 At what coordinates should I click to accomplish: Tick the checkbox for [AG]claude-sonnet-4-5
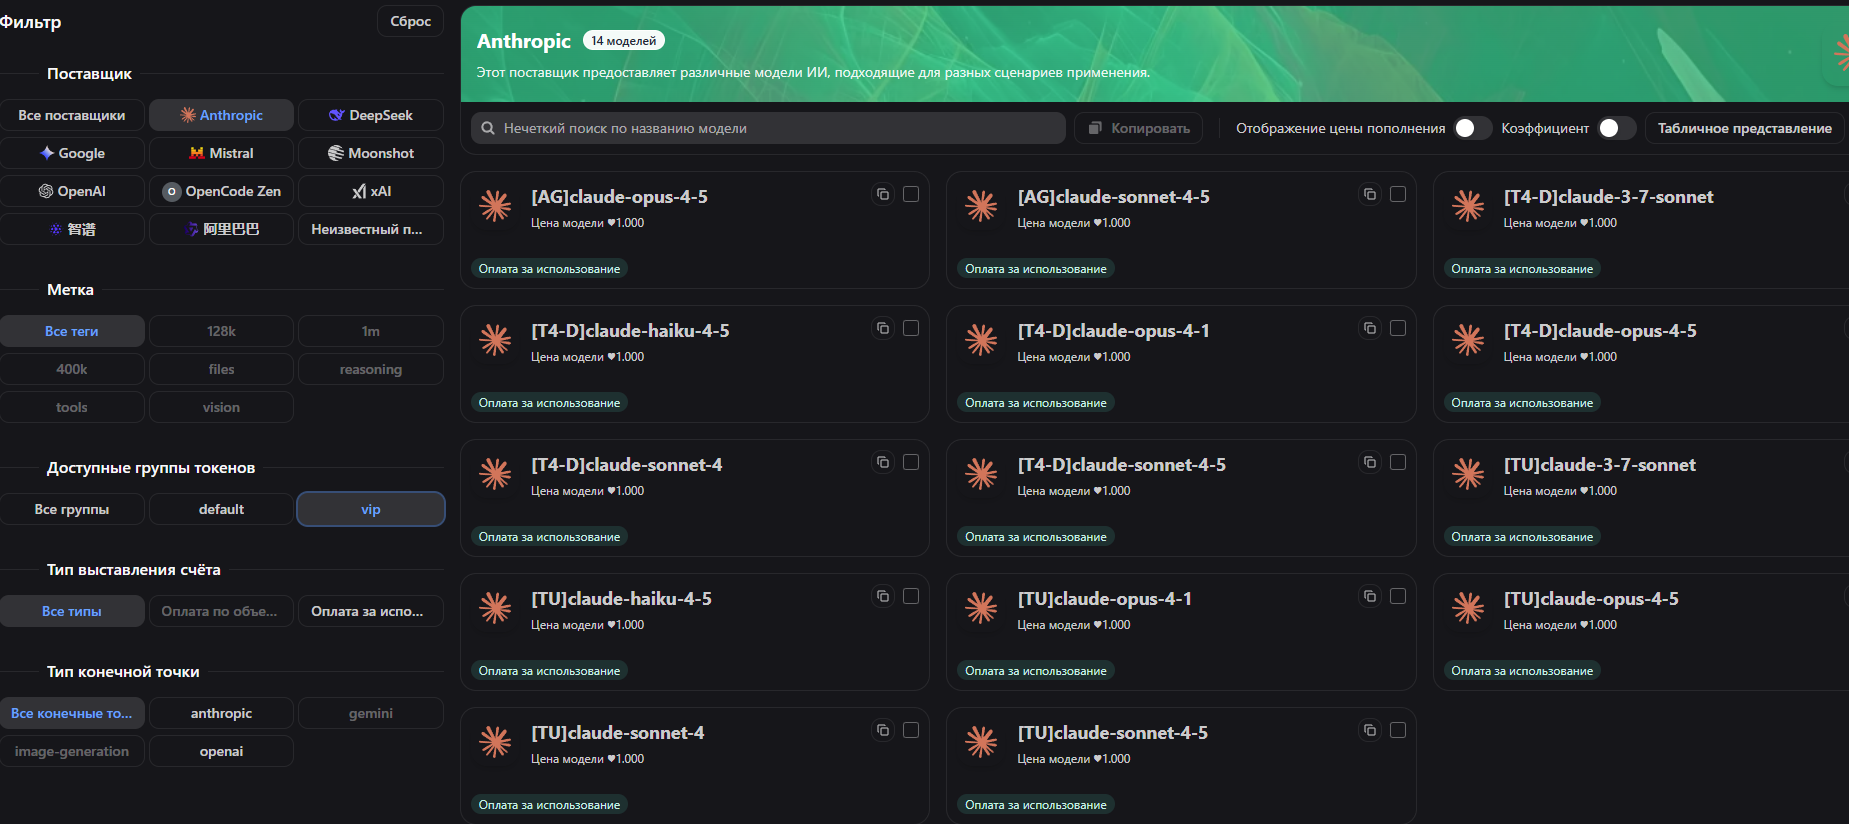pos(1398,194)
